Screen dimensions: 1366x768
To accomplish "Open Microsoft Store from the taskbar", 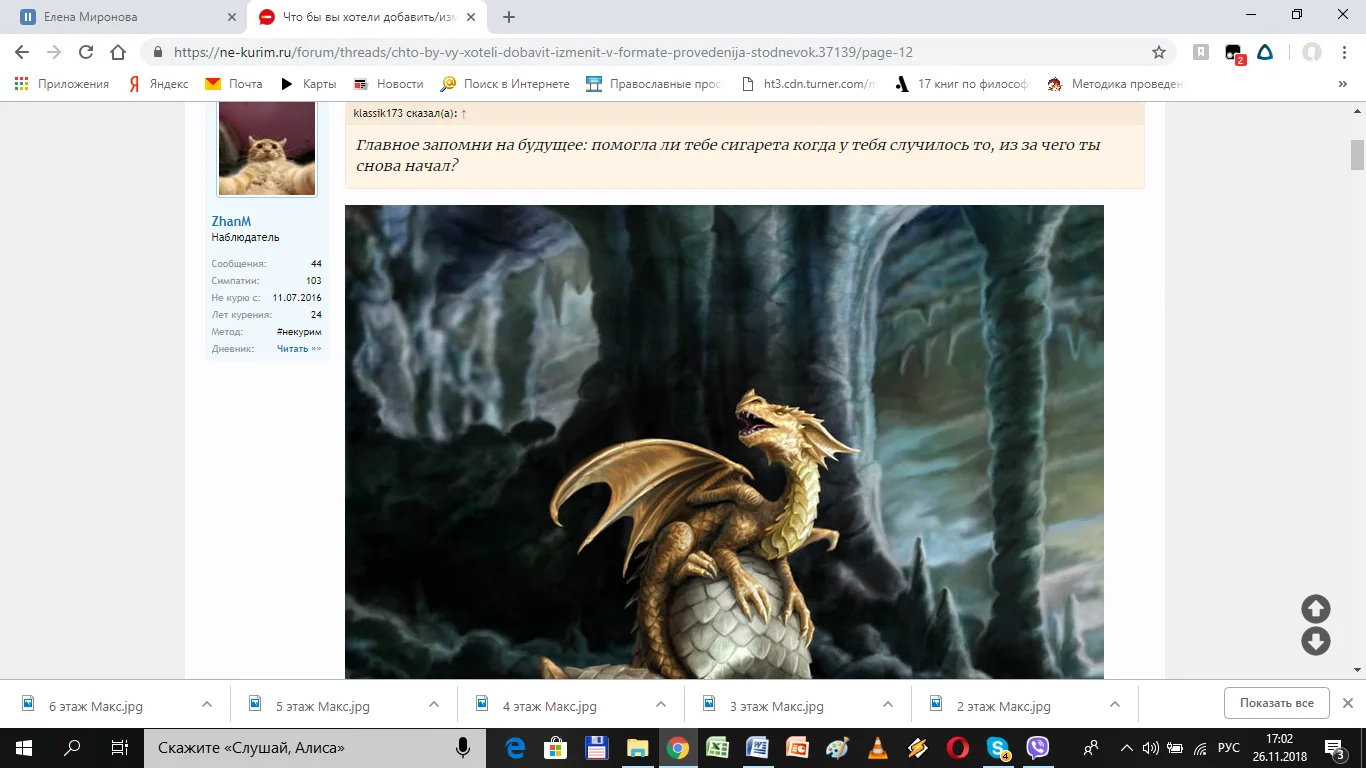I will (x=556, y=747).
